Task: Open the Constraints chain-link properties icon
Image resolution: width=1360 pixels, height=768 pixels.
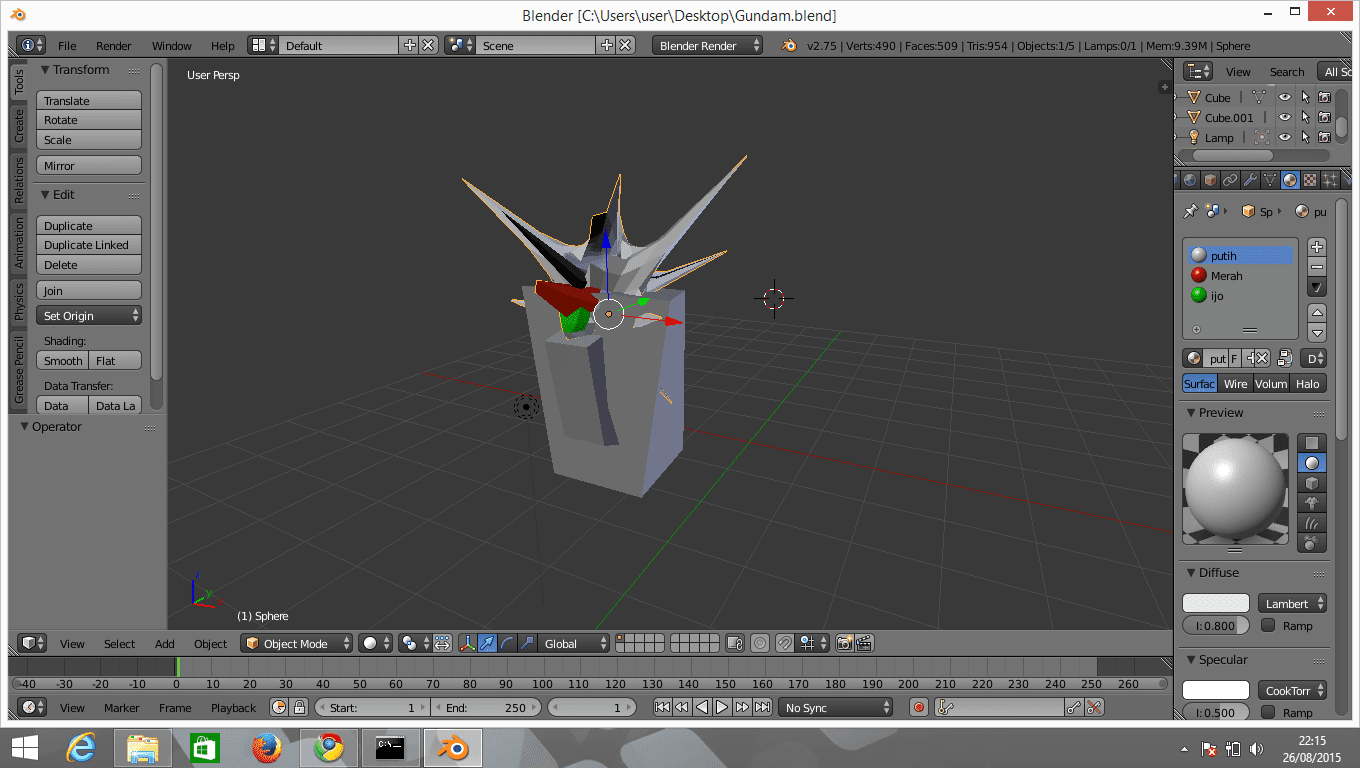Action: pos(1230,180)
